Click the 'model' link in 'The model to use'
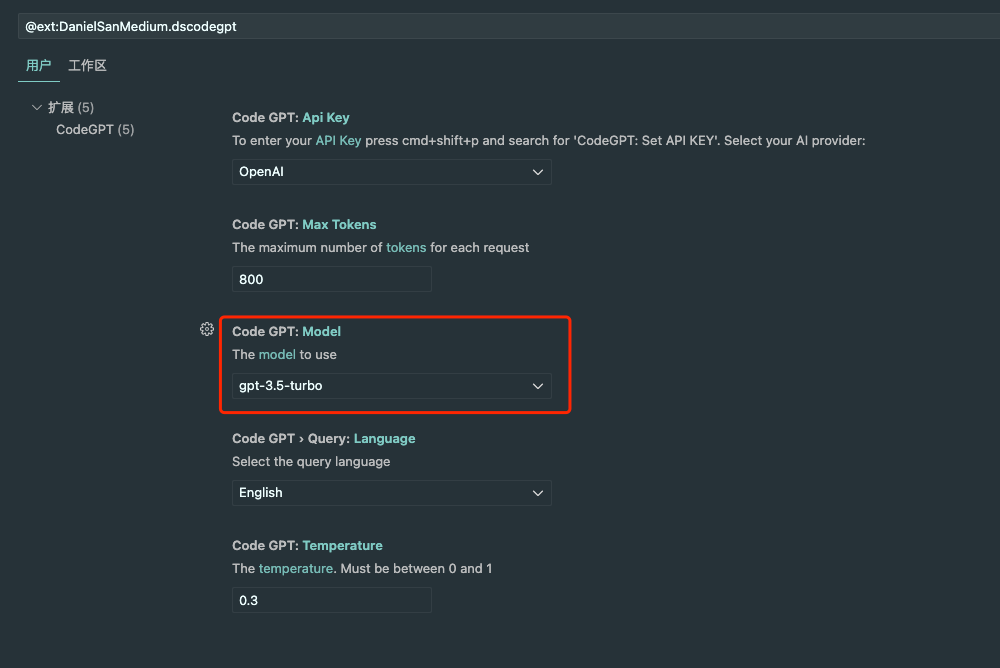The height and width of the screenshot is (668, 1000). pyautogui.click(x=277, y=355)
